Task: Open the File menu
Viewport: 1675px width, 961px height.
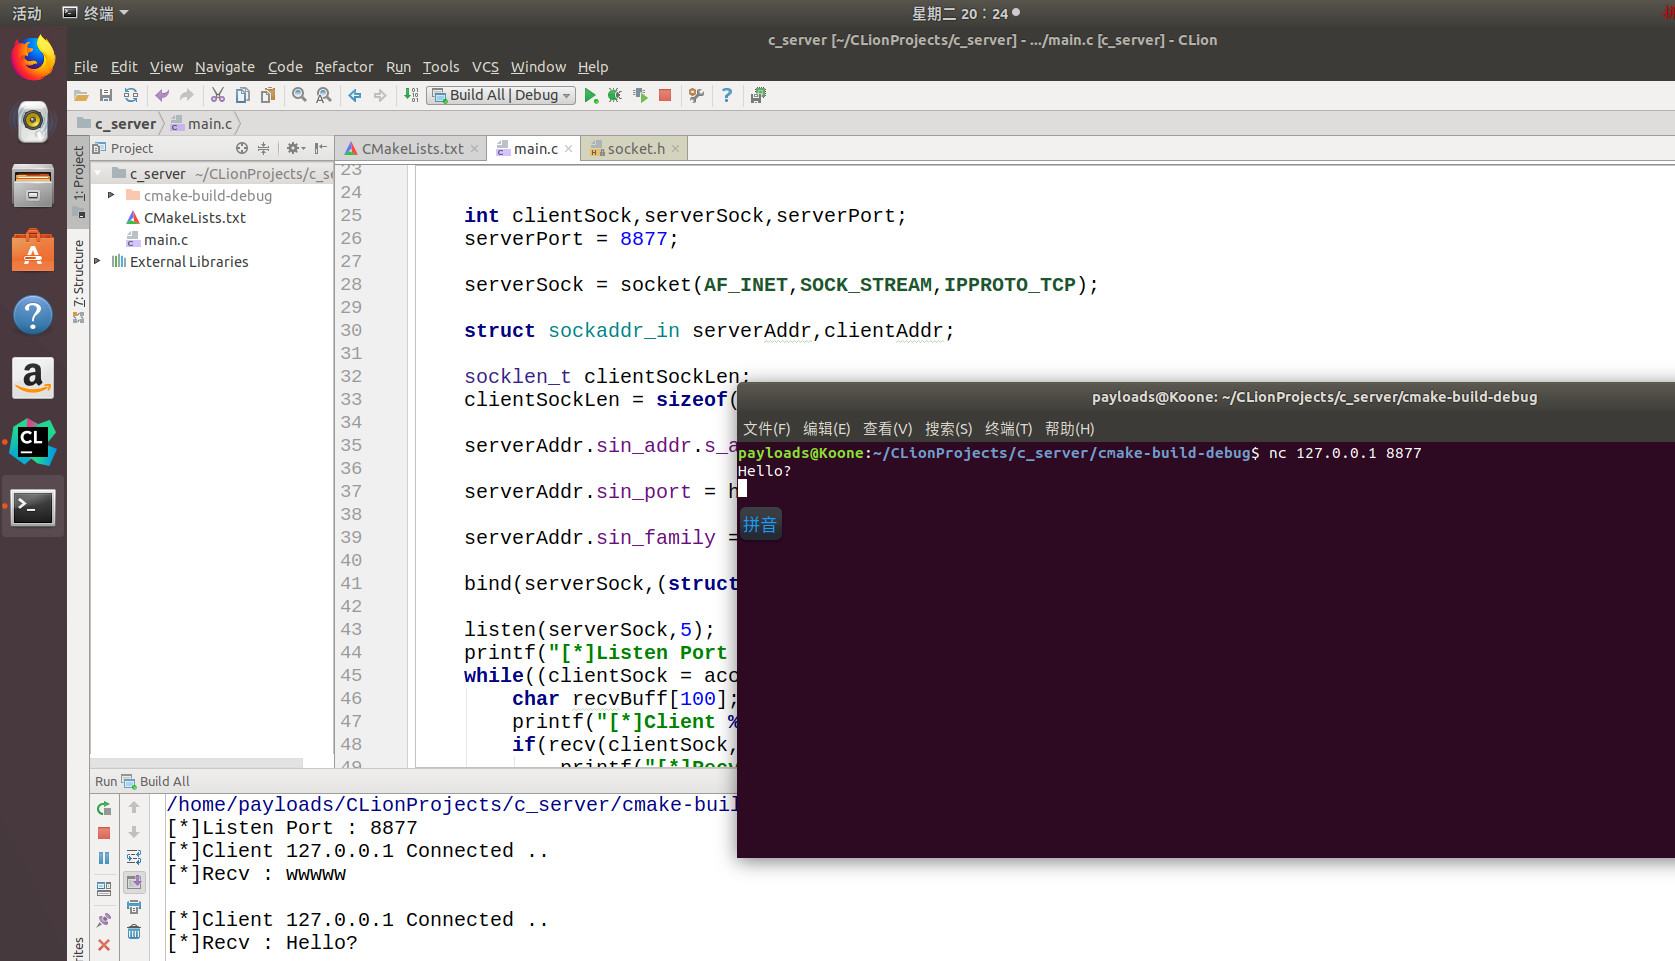Action: tap(86, 67)
